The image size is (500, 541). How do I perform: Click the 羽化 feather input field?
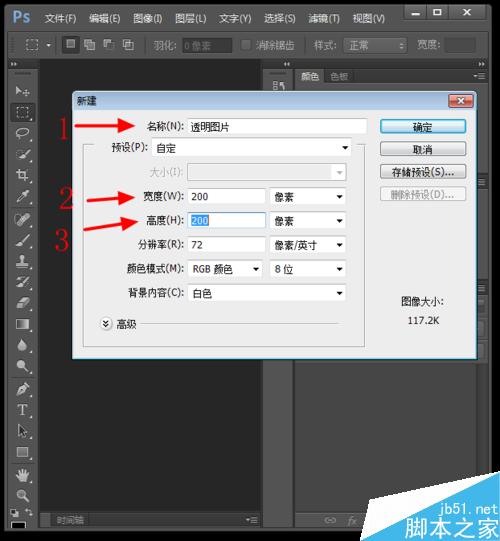point(207,46)
